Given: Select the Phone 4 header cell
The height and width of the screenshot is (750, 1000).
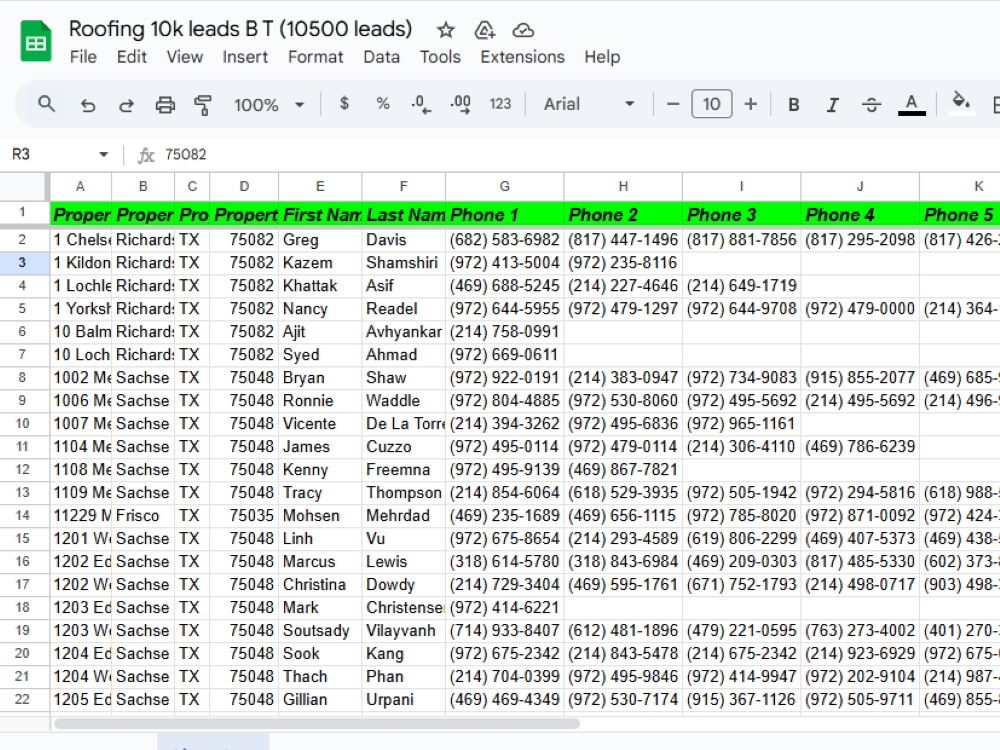Looking at the screenshot, I should (860, 214).
